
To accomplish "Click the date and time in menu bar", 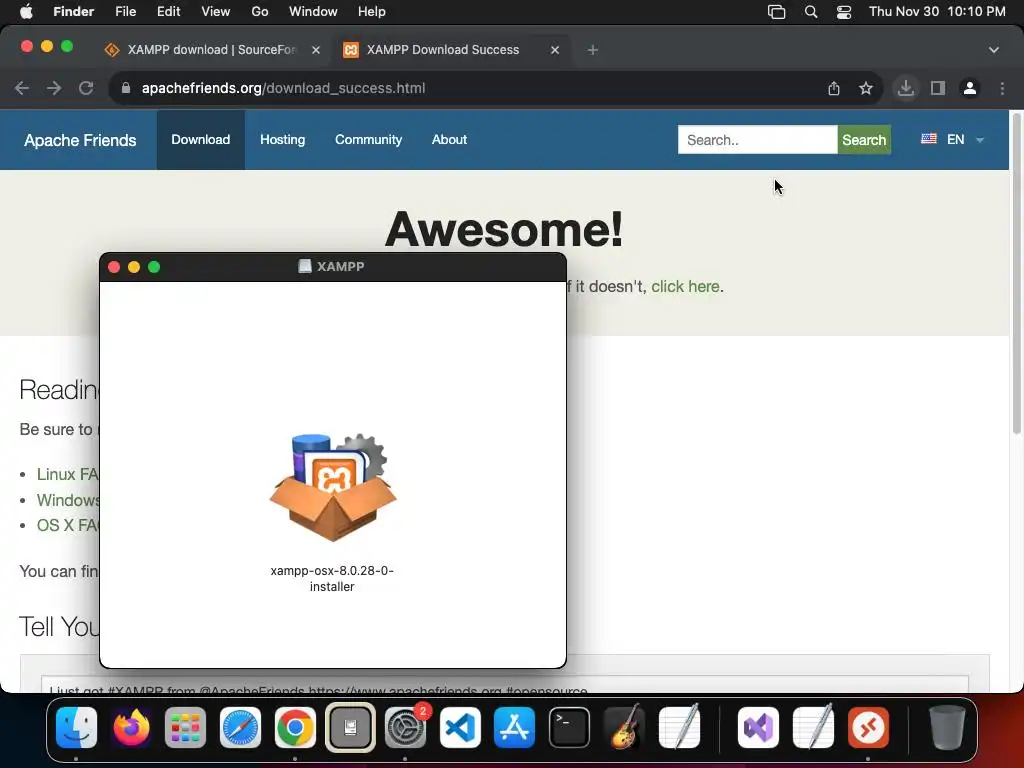I will pyautogui.click(x=937, y=12).
